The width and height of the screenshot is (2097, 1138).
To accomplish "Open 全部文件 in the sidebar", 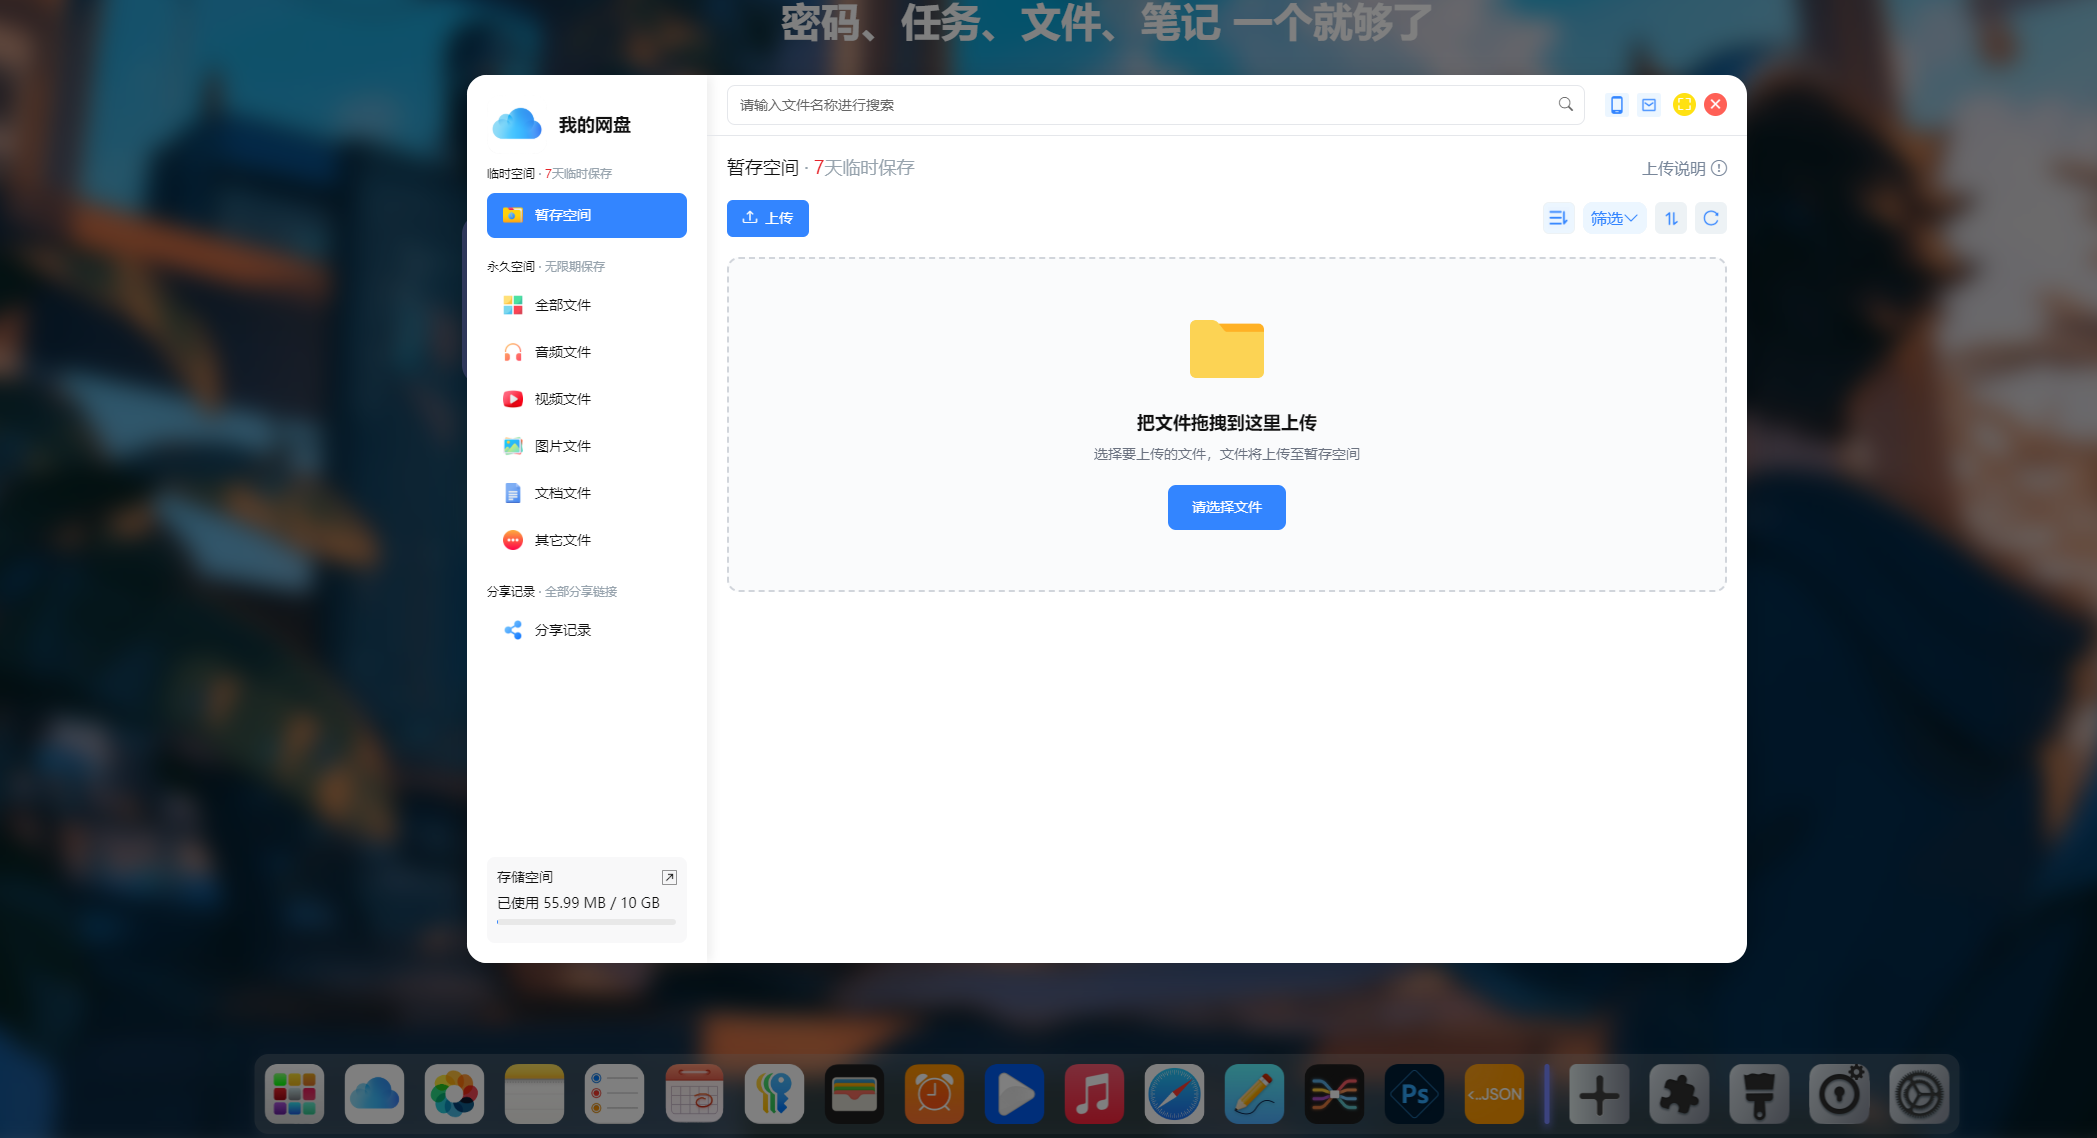I will coord(562,305).
